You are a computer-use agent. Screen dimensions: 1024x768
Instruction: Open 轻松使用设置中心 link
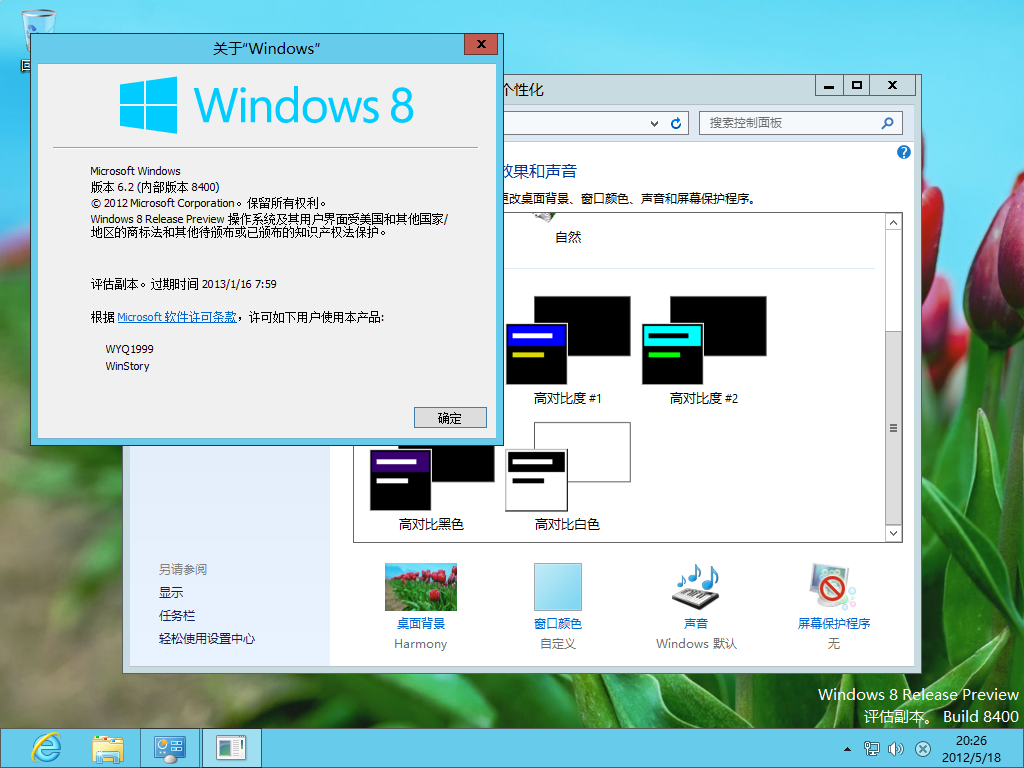click(x=207, y=639)
